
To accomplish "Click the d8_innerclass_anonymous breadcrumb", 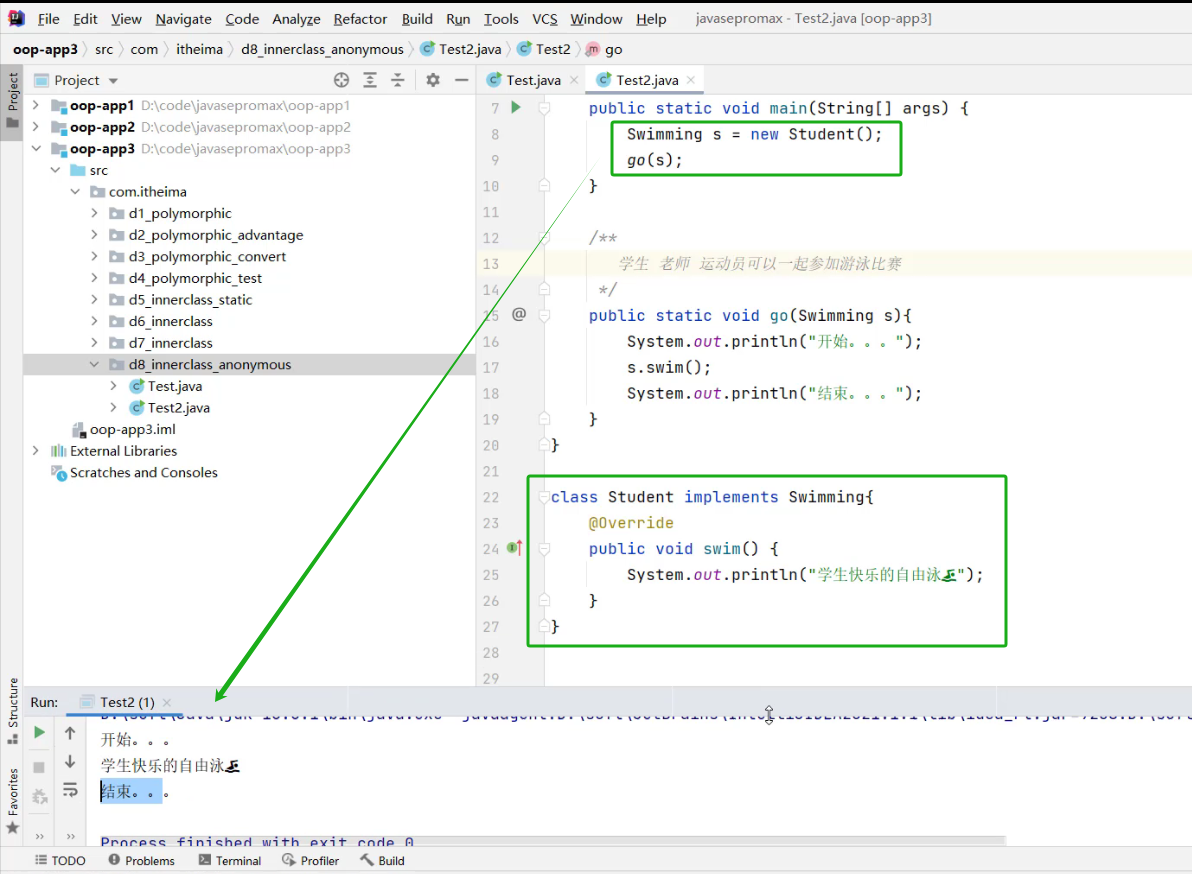I will pos(322,49).
